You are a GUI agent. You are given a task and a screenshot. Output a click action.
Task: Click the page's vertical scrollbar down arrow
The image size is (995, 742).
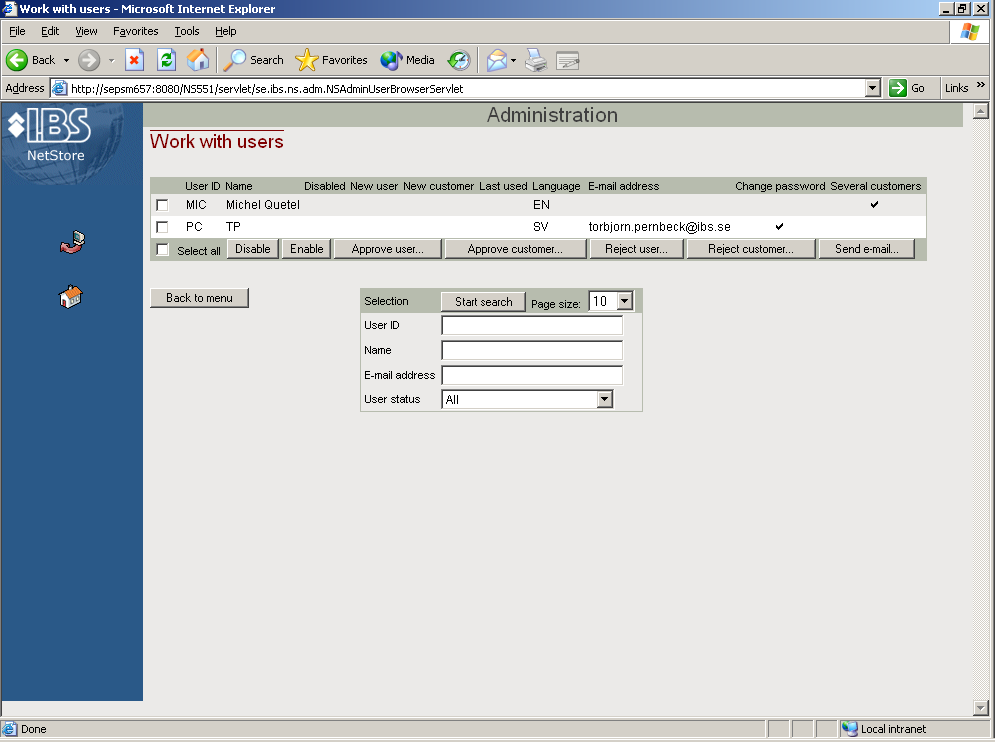coord(980,708)
